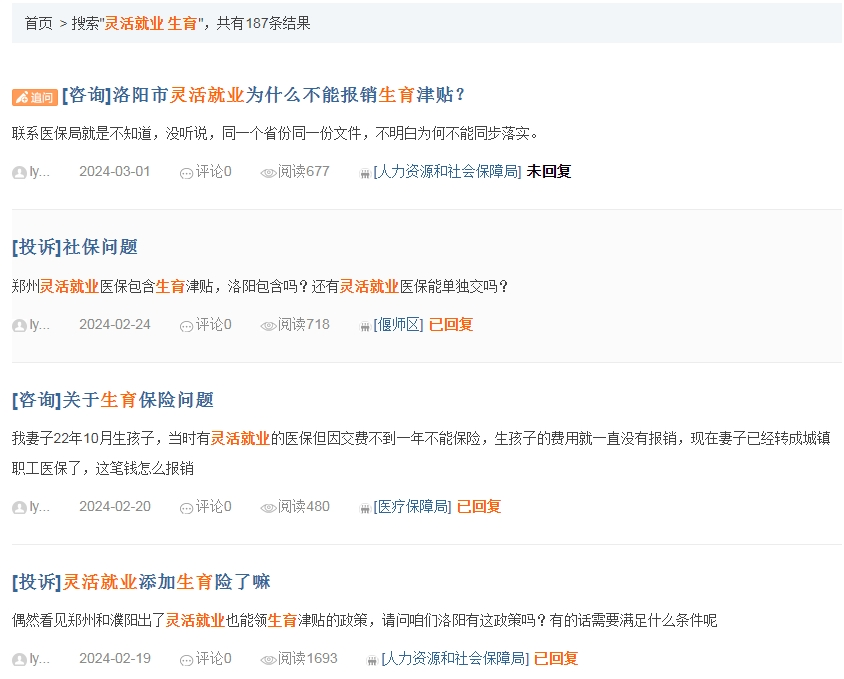This screenshot has height=679, width=844.
Task: Click eye icon next to 阅读480
Action: (x=268, y=508)
